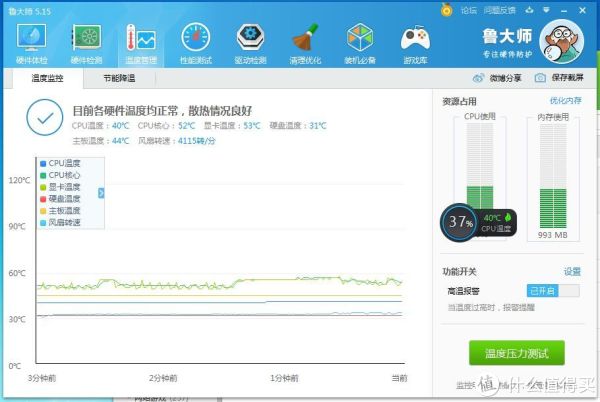Click the 当前 time axis label
The width and height of the screenshot is (600, 402).
point(399,378)
